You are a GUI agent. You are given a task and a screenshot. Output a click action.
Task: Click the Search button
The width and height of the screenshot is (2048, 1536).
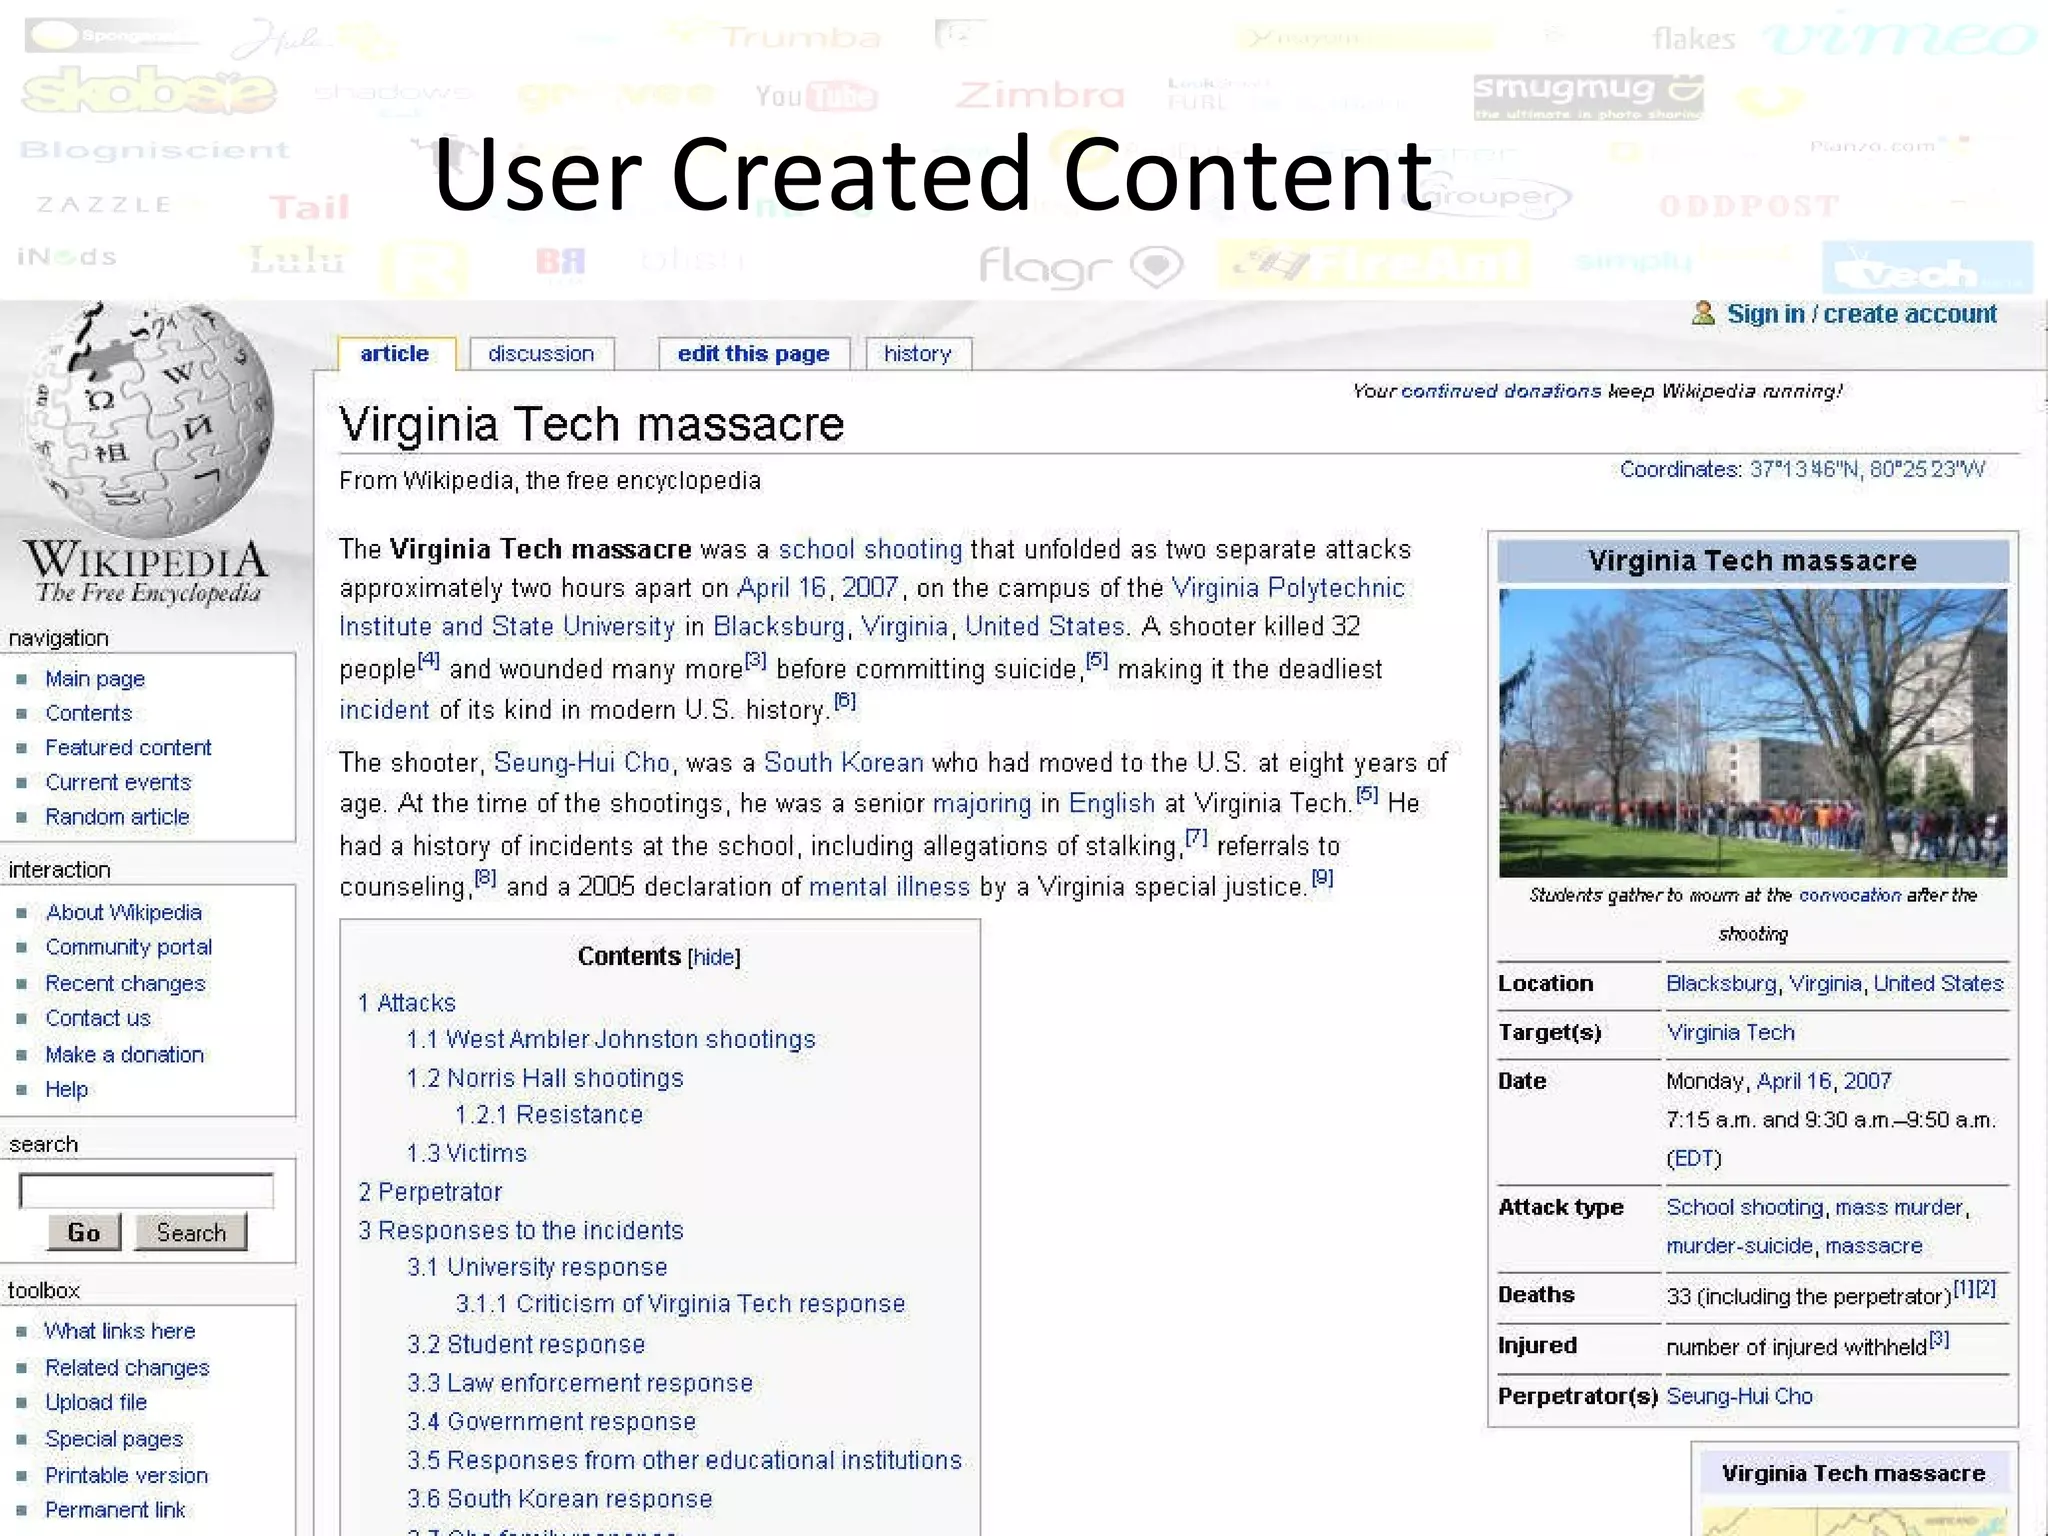pyautogui.click(x=191, y=1233)
